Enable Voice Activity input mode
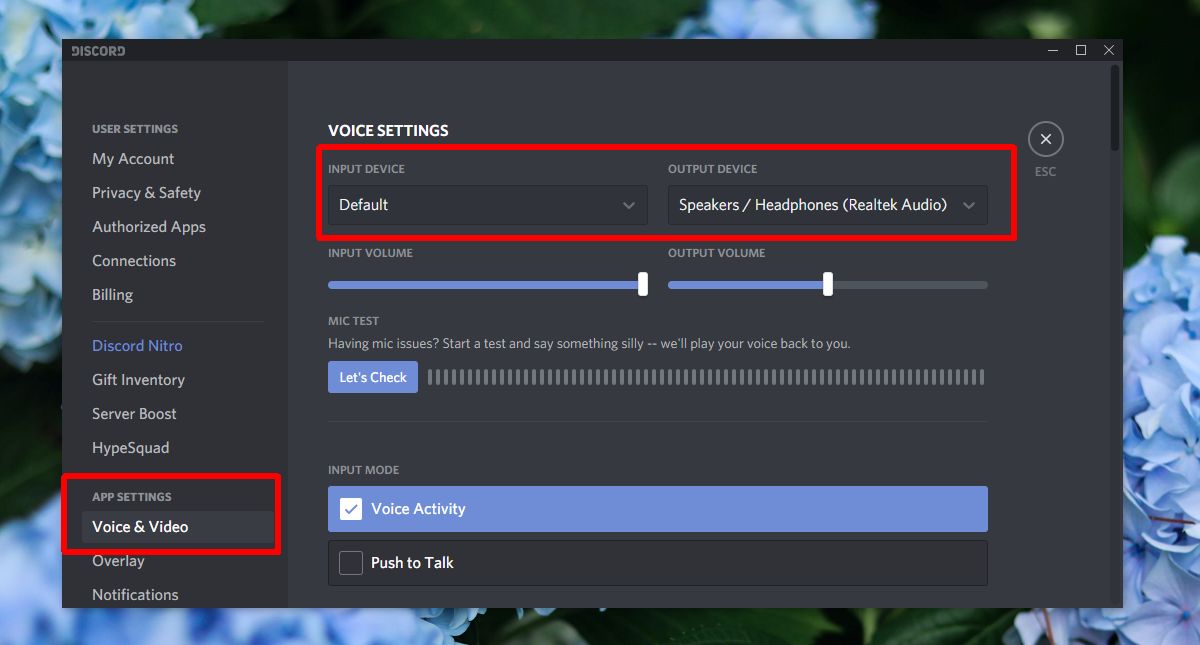Viewport: 1200px width, 645px height. tap(658, 509)
